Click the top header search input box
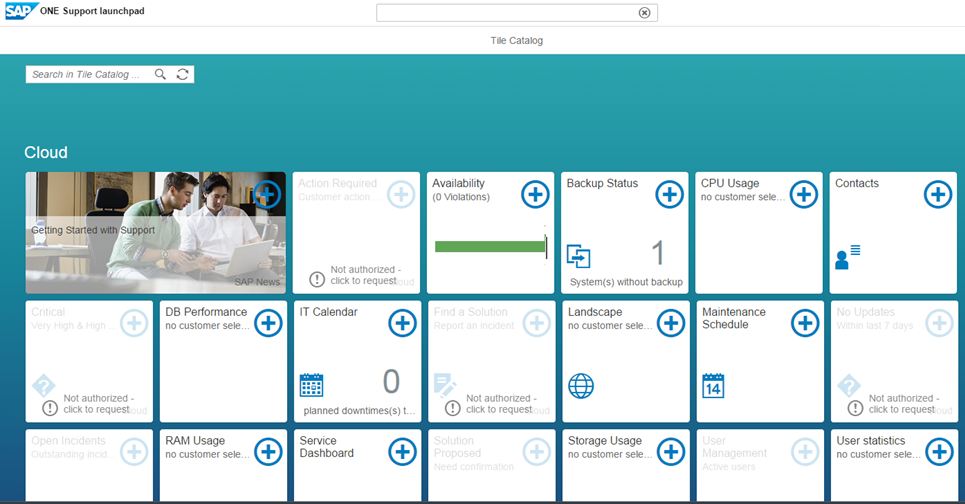 (x=505, y=13)
